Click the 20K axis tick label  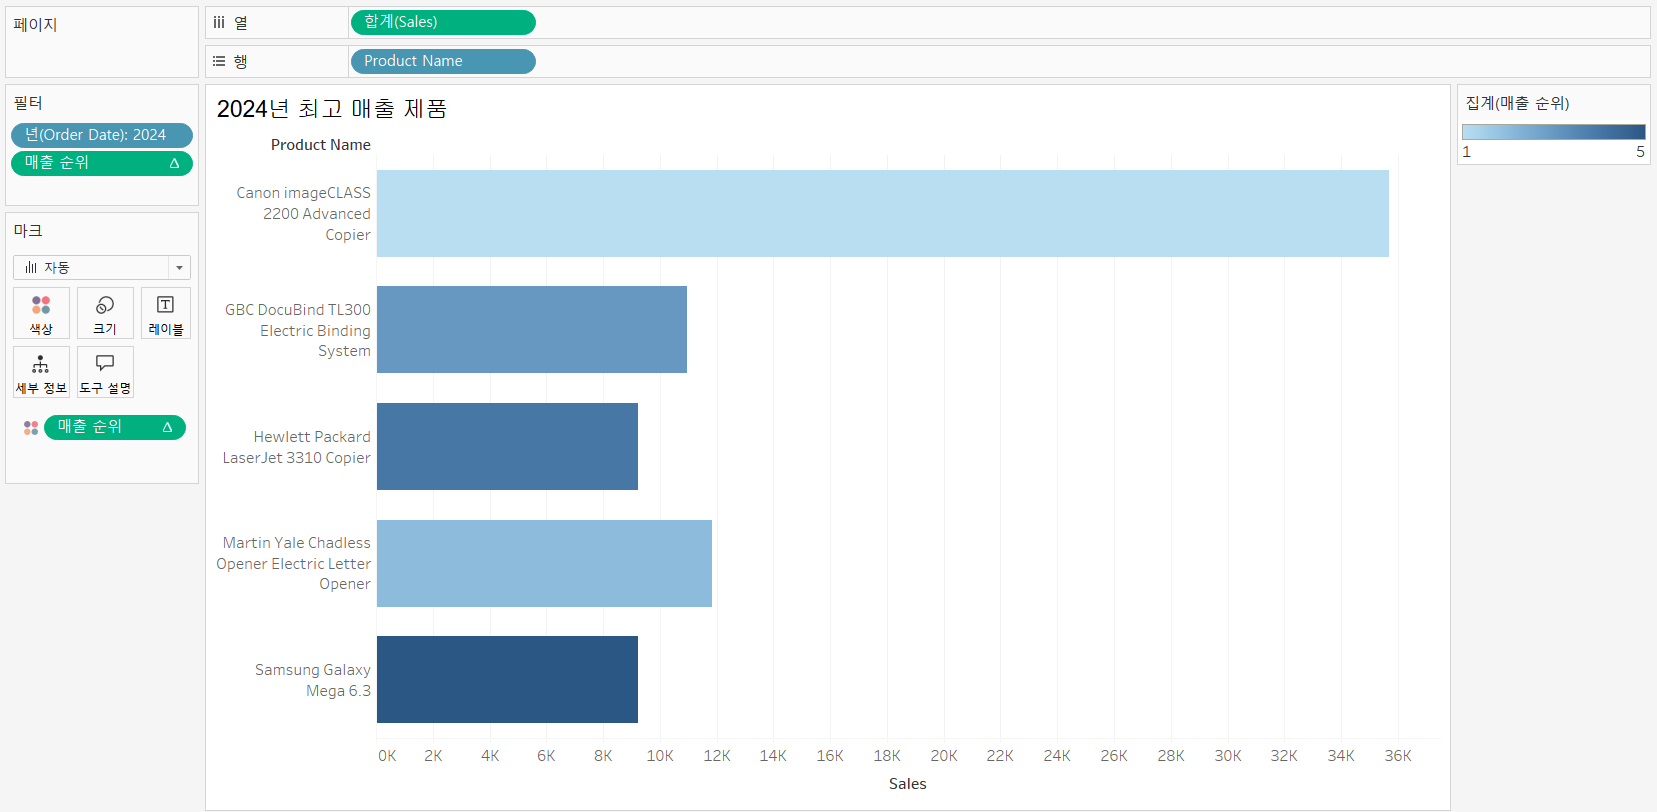click(x=944, y=756)
